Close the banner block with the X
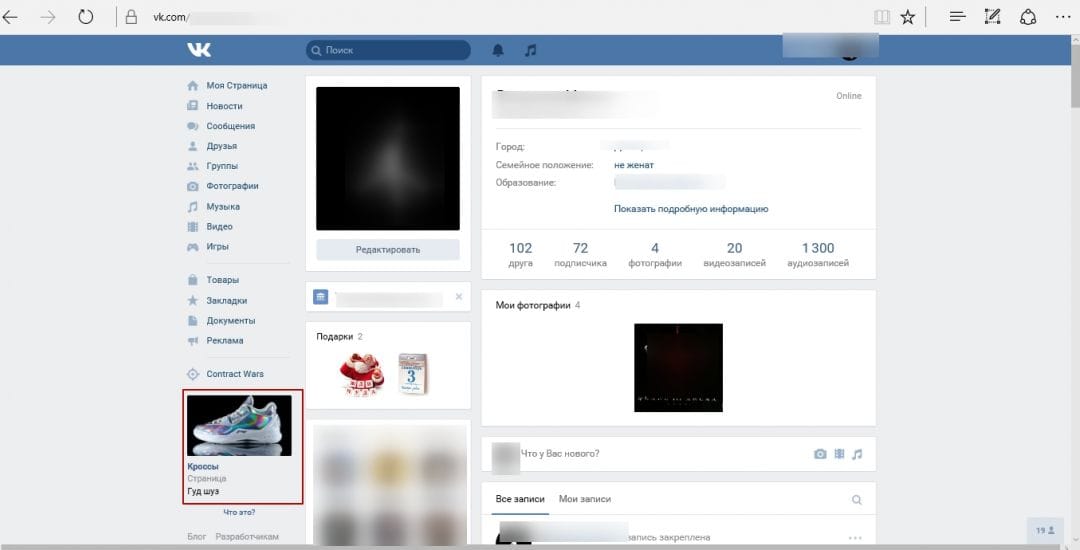1080x550 pixels. click(459, 297)
